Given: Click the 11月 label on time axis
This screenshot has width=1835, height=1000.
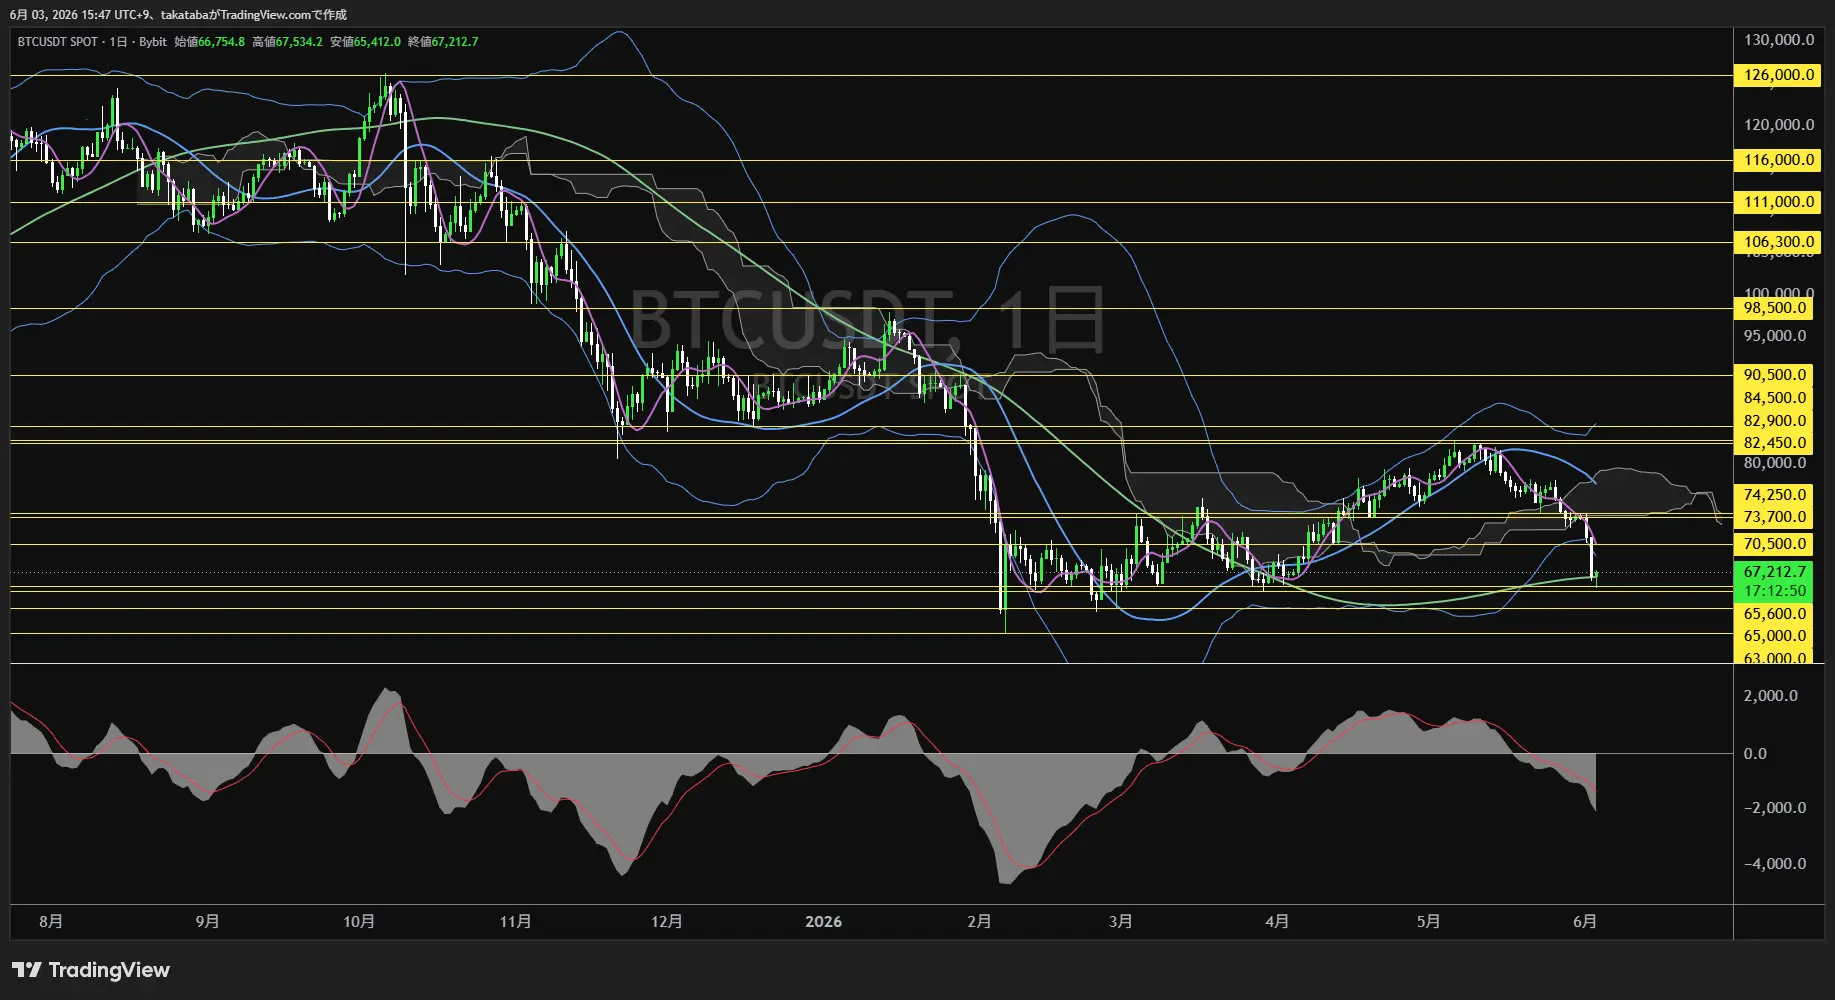Looking at the screenshot, I should coord(515,921).
